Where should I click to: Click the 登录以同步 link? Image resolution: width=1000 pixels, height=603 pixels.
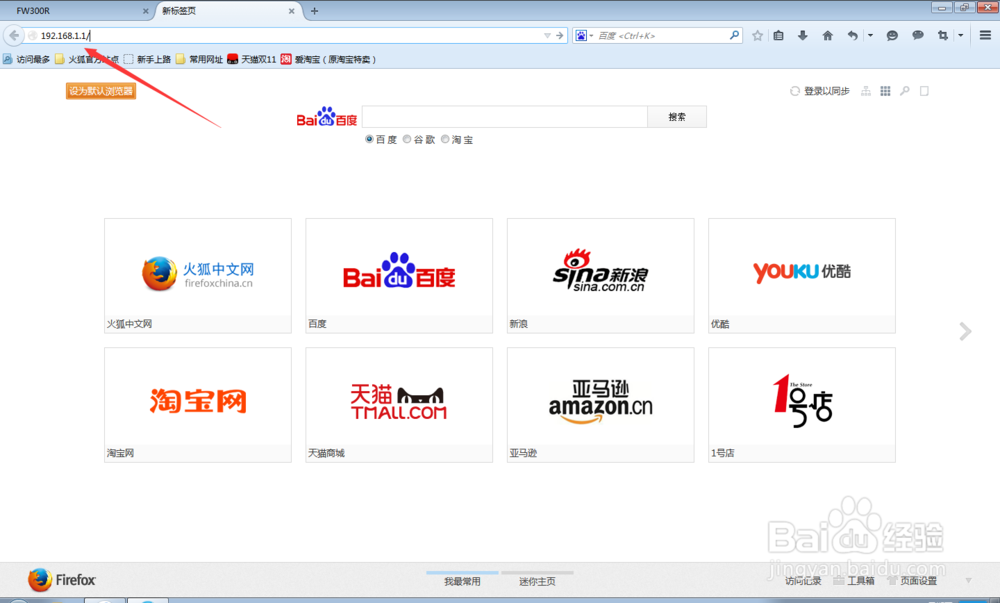(827, 90)
